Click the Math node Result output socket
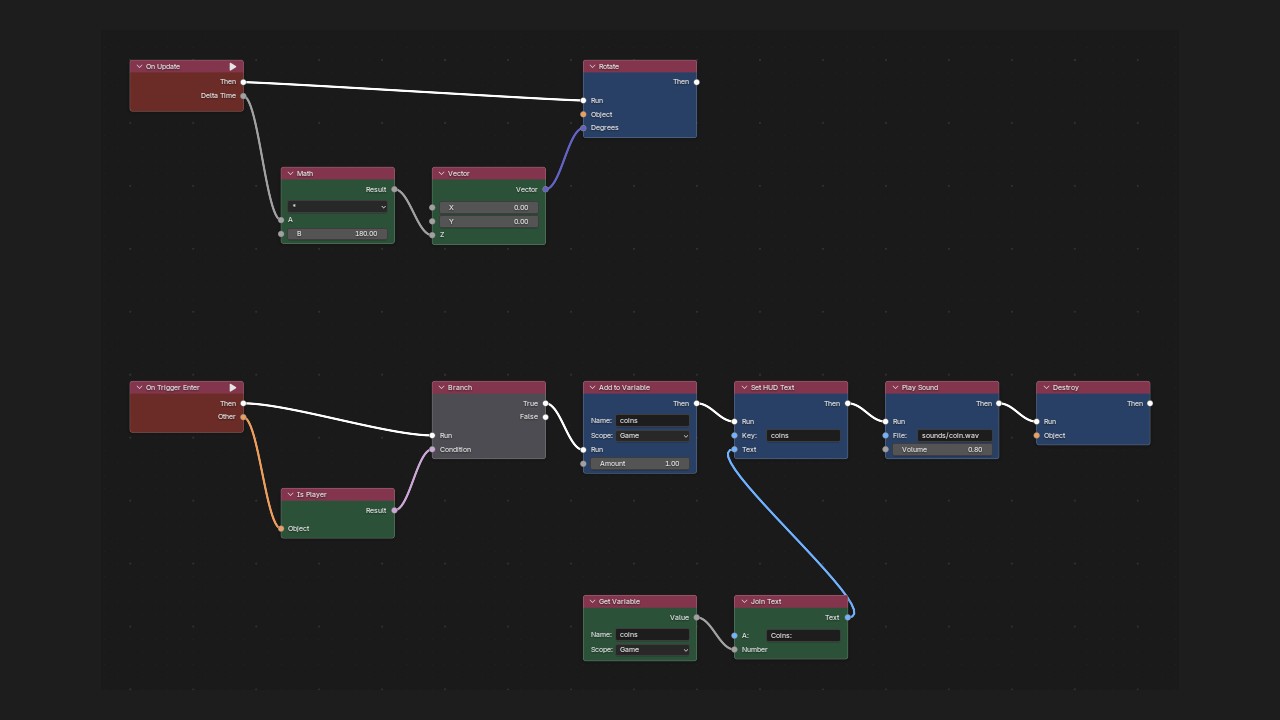The height and width of the screenshot is (720, 1280). (x=394, y=190)
